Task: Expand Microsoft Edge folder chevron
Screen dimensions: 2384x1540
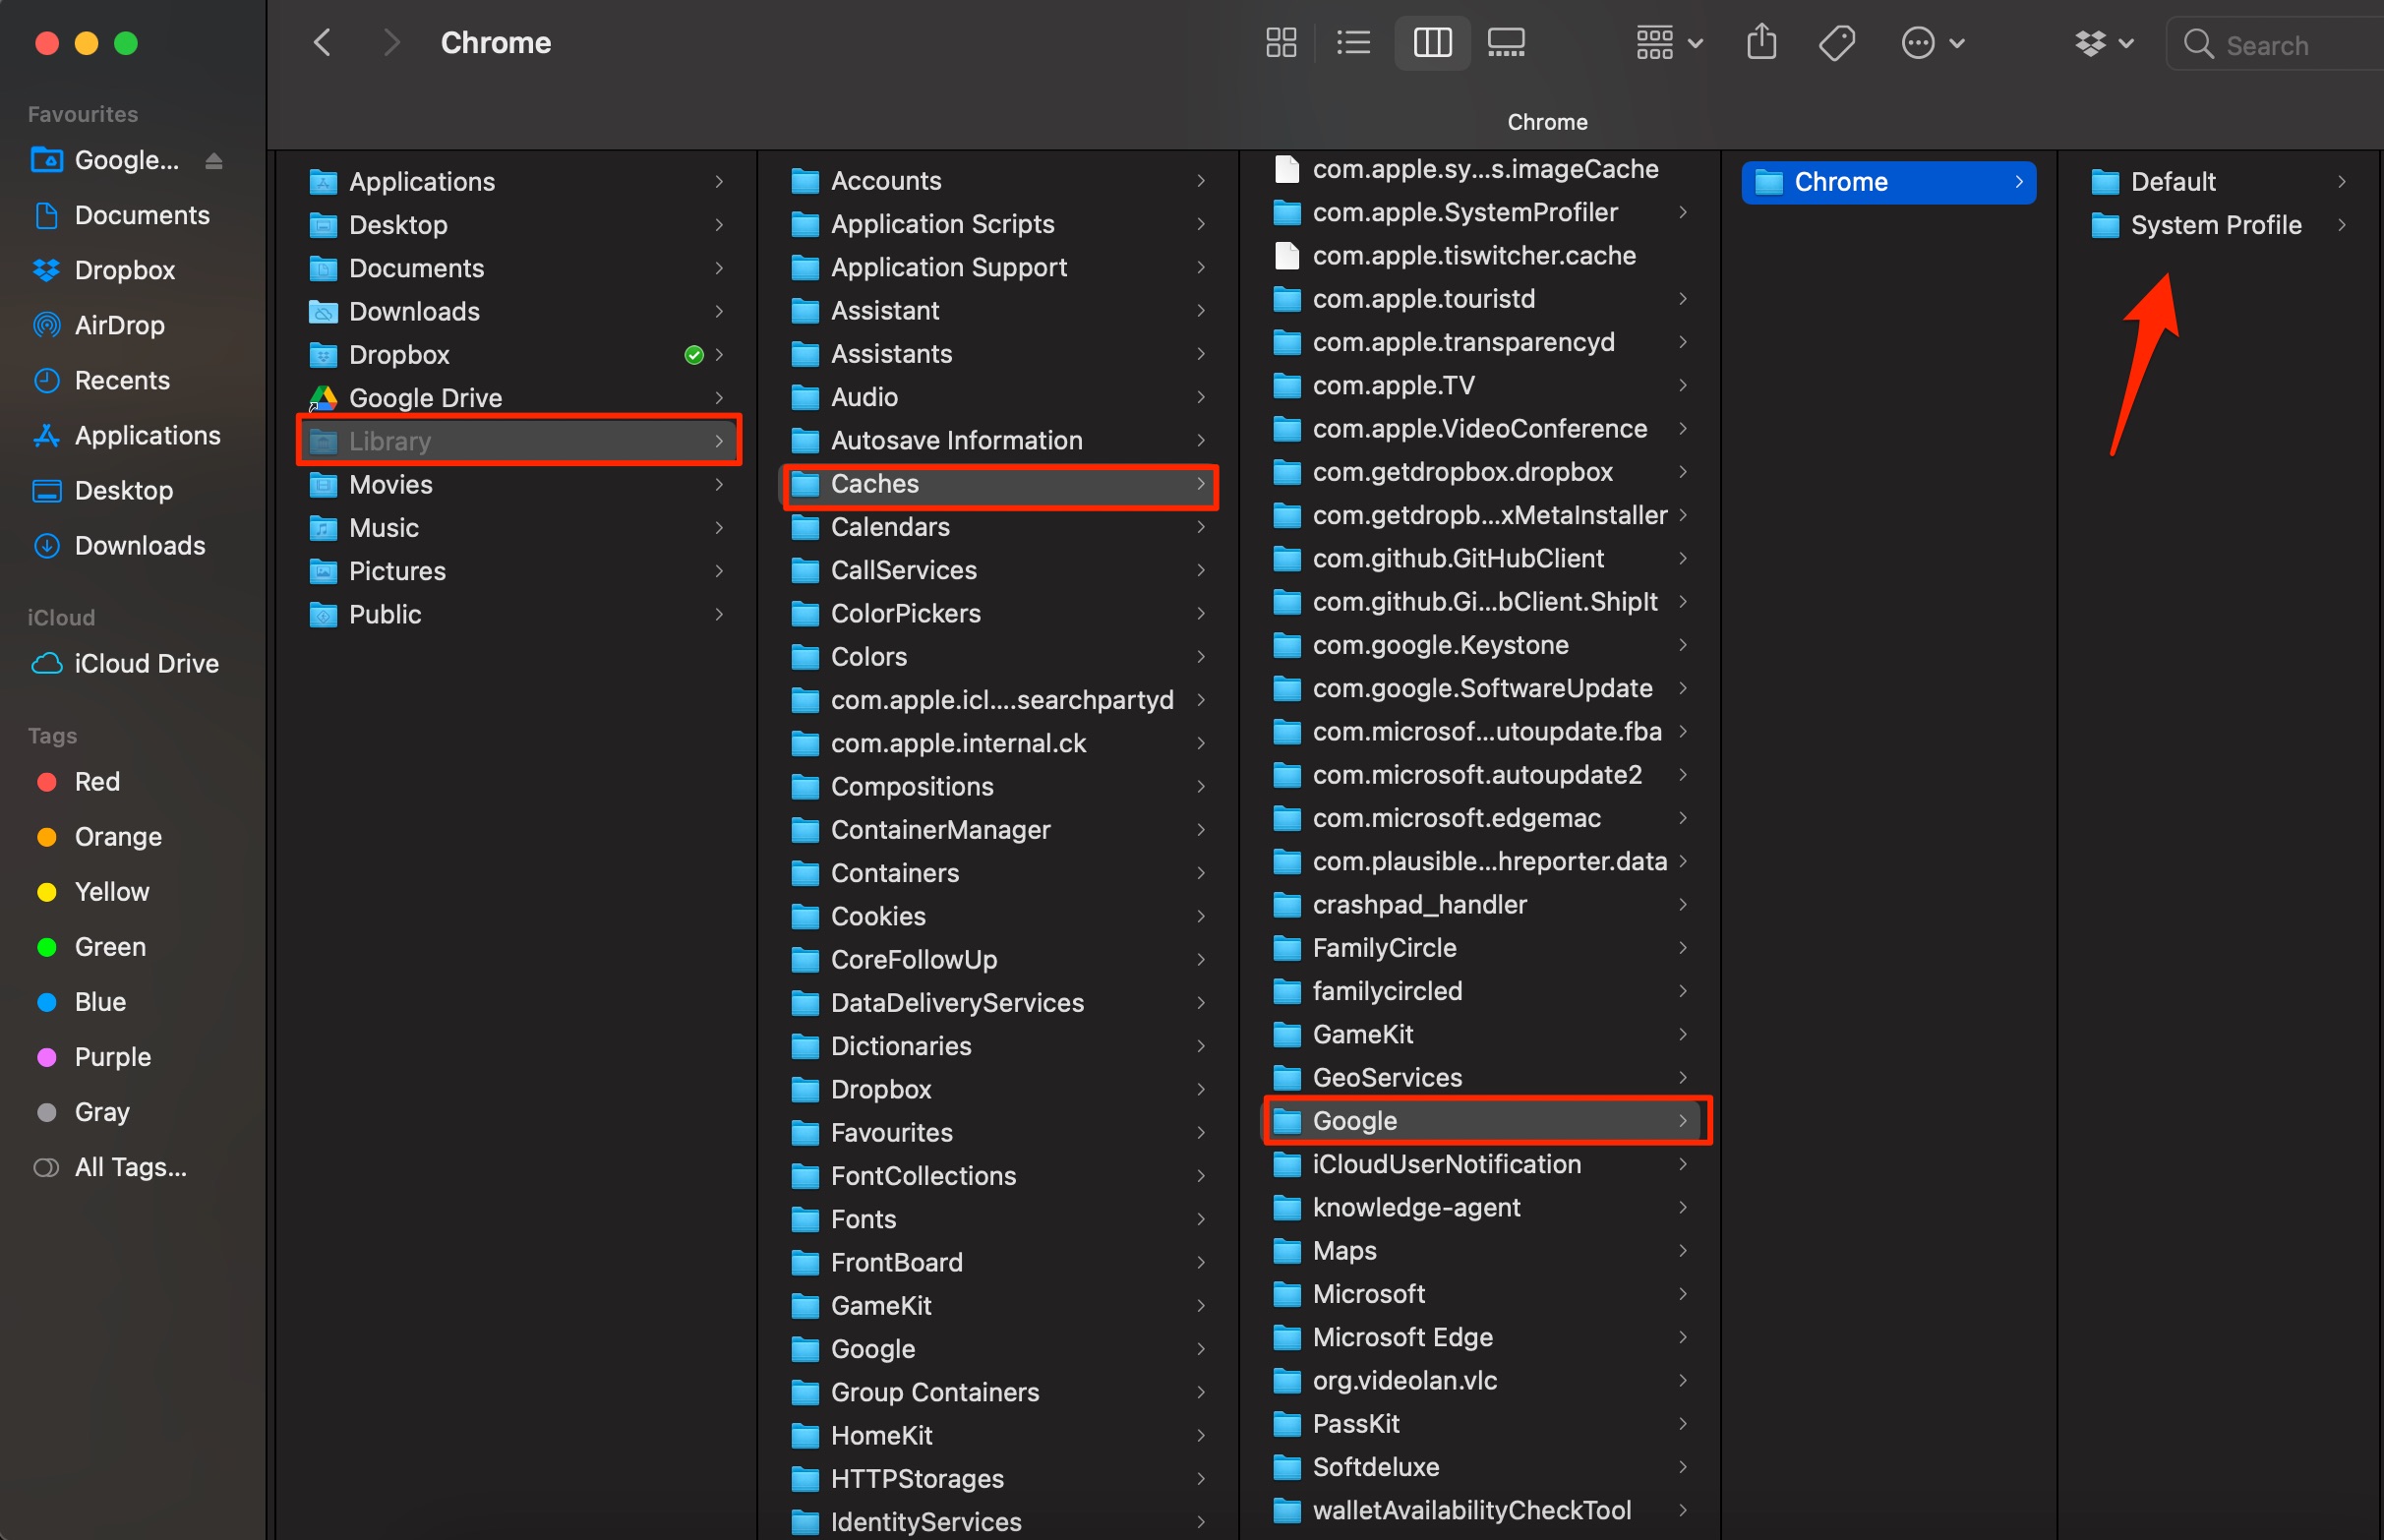Action: tap(1682, 1337)
